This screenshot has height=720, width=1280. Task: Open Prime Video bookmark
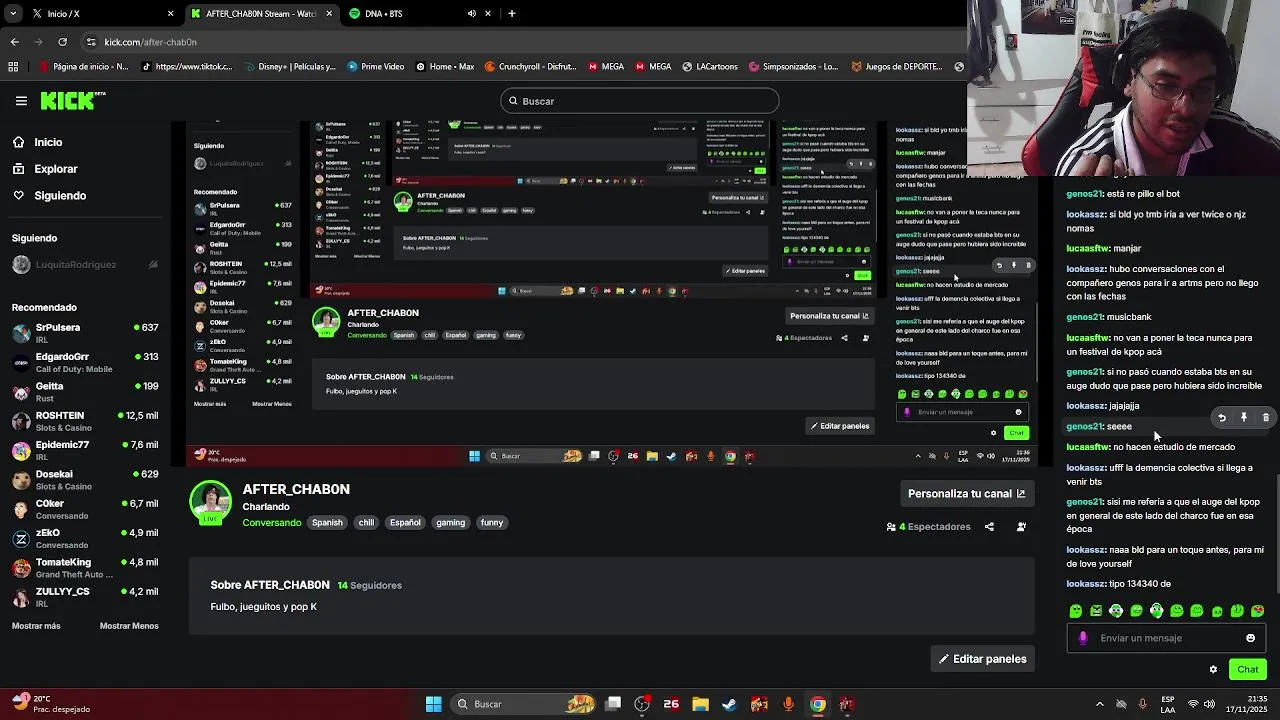pos(376,67)
